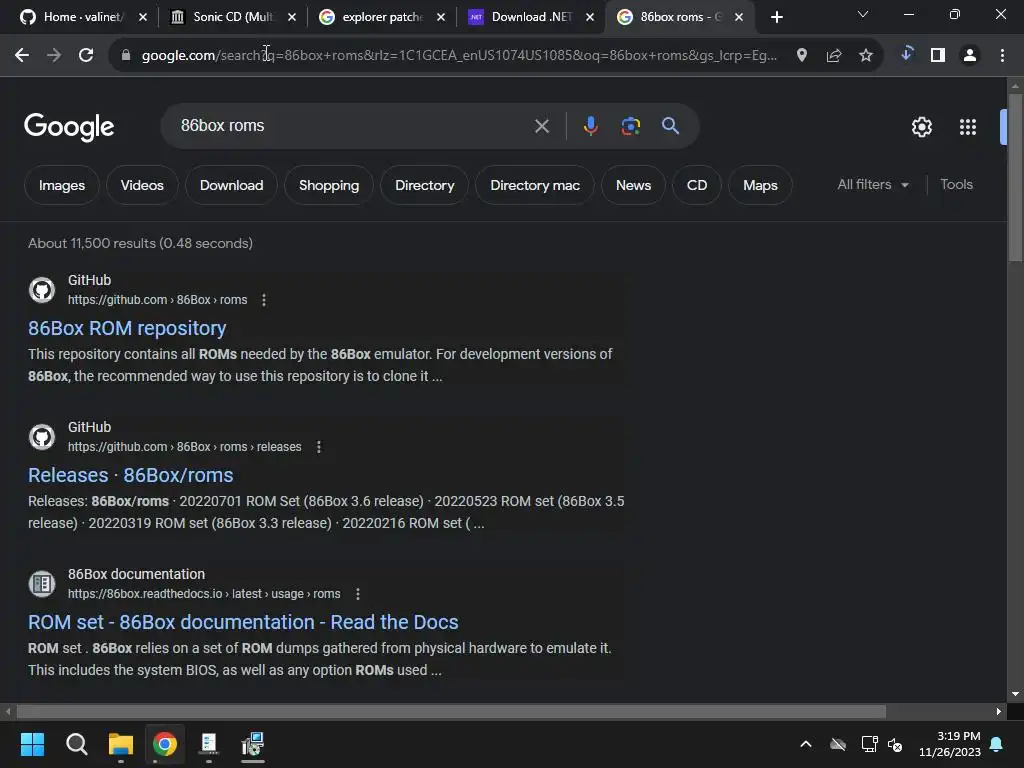Click the vertical scrollbar down arrow
Viewport: 1024px width, 768px height.
point(1015,694)
